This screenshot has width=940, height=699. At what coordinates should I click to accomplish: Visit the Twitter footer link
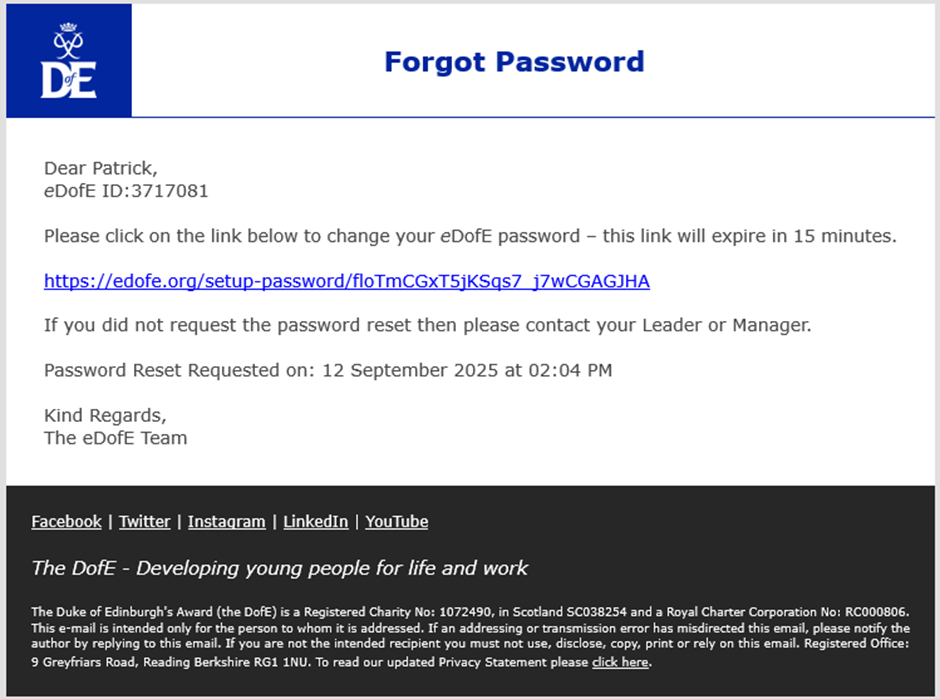[144, 521]
